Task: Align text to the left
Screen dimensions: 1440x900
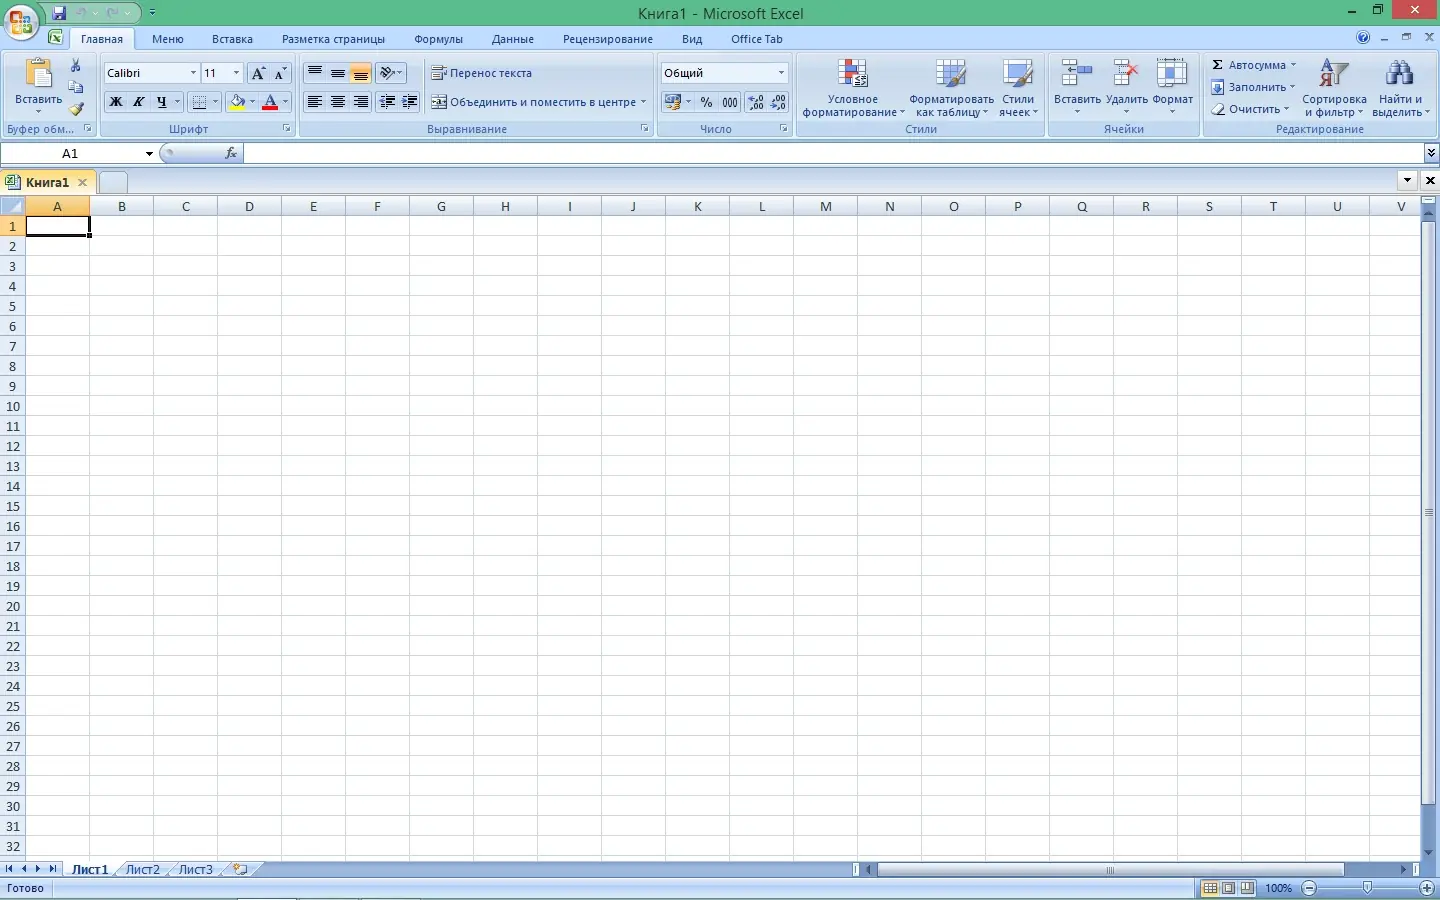Action: (x=315, y=102)
